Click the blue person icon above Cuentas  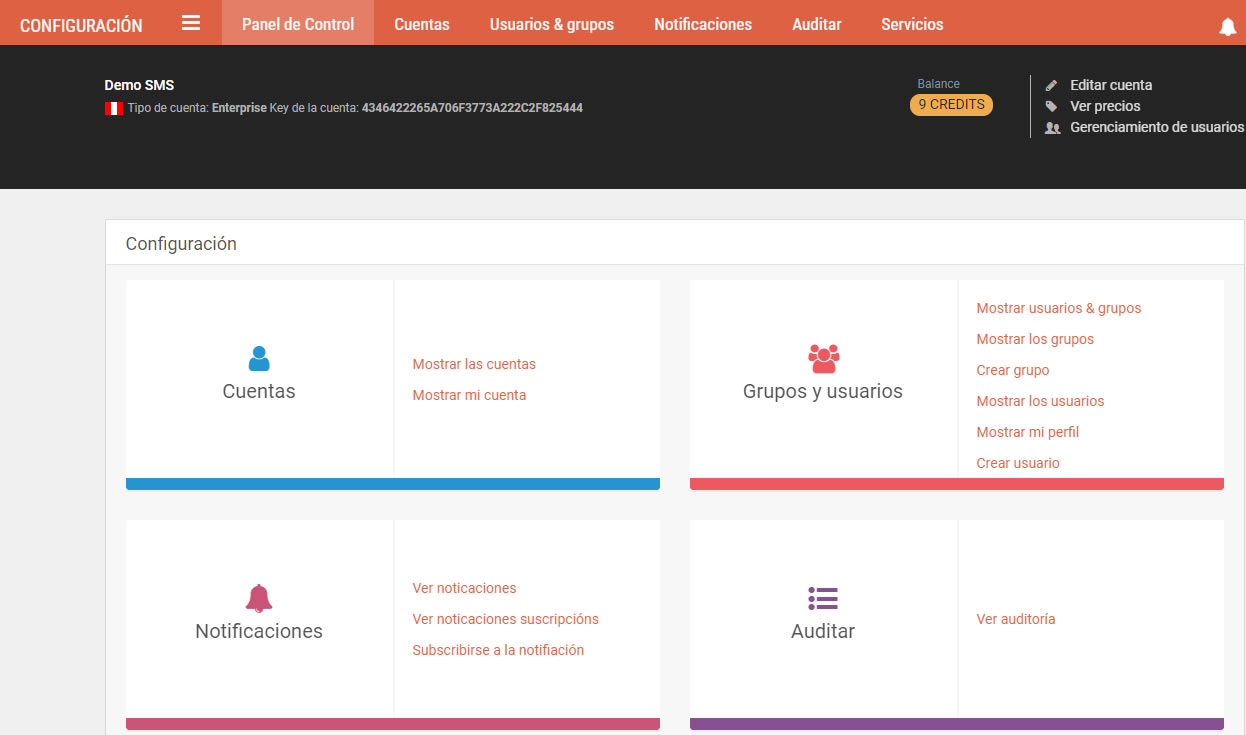point(259,358)
